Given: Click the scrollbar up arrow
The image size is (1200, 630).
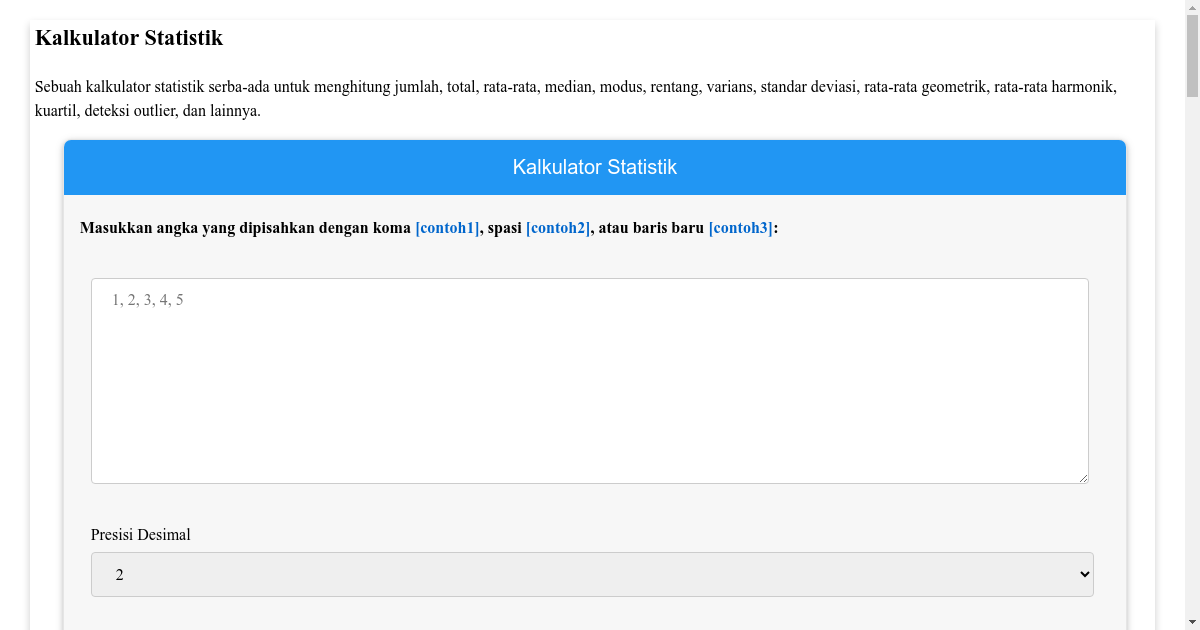Looking at the screenshot, I should 1191,8.
